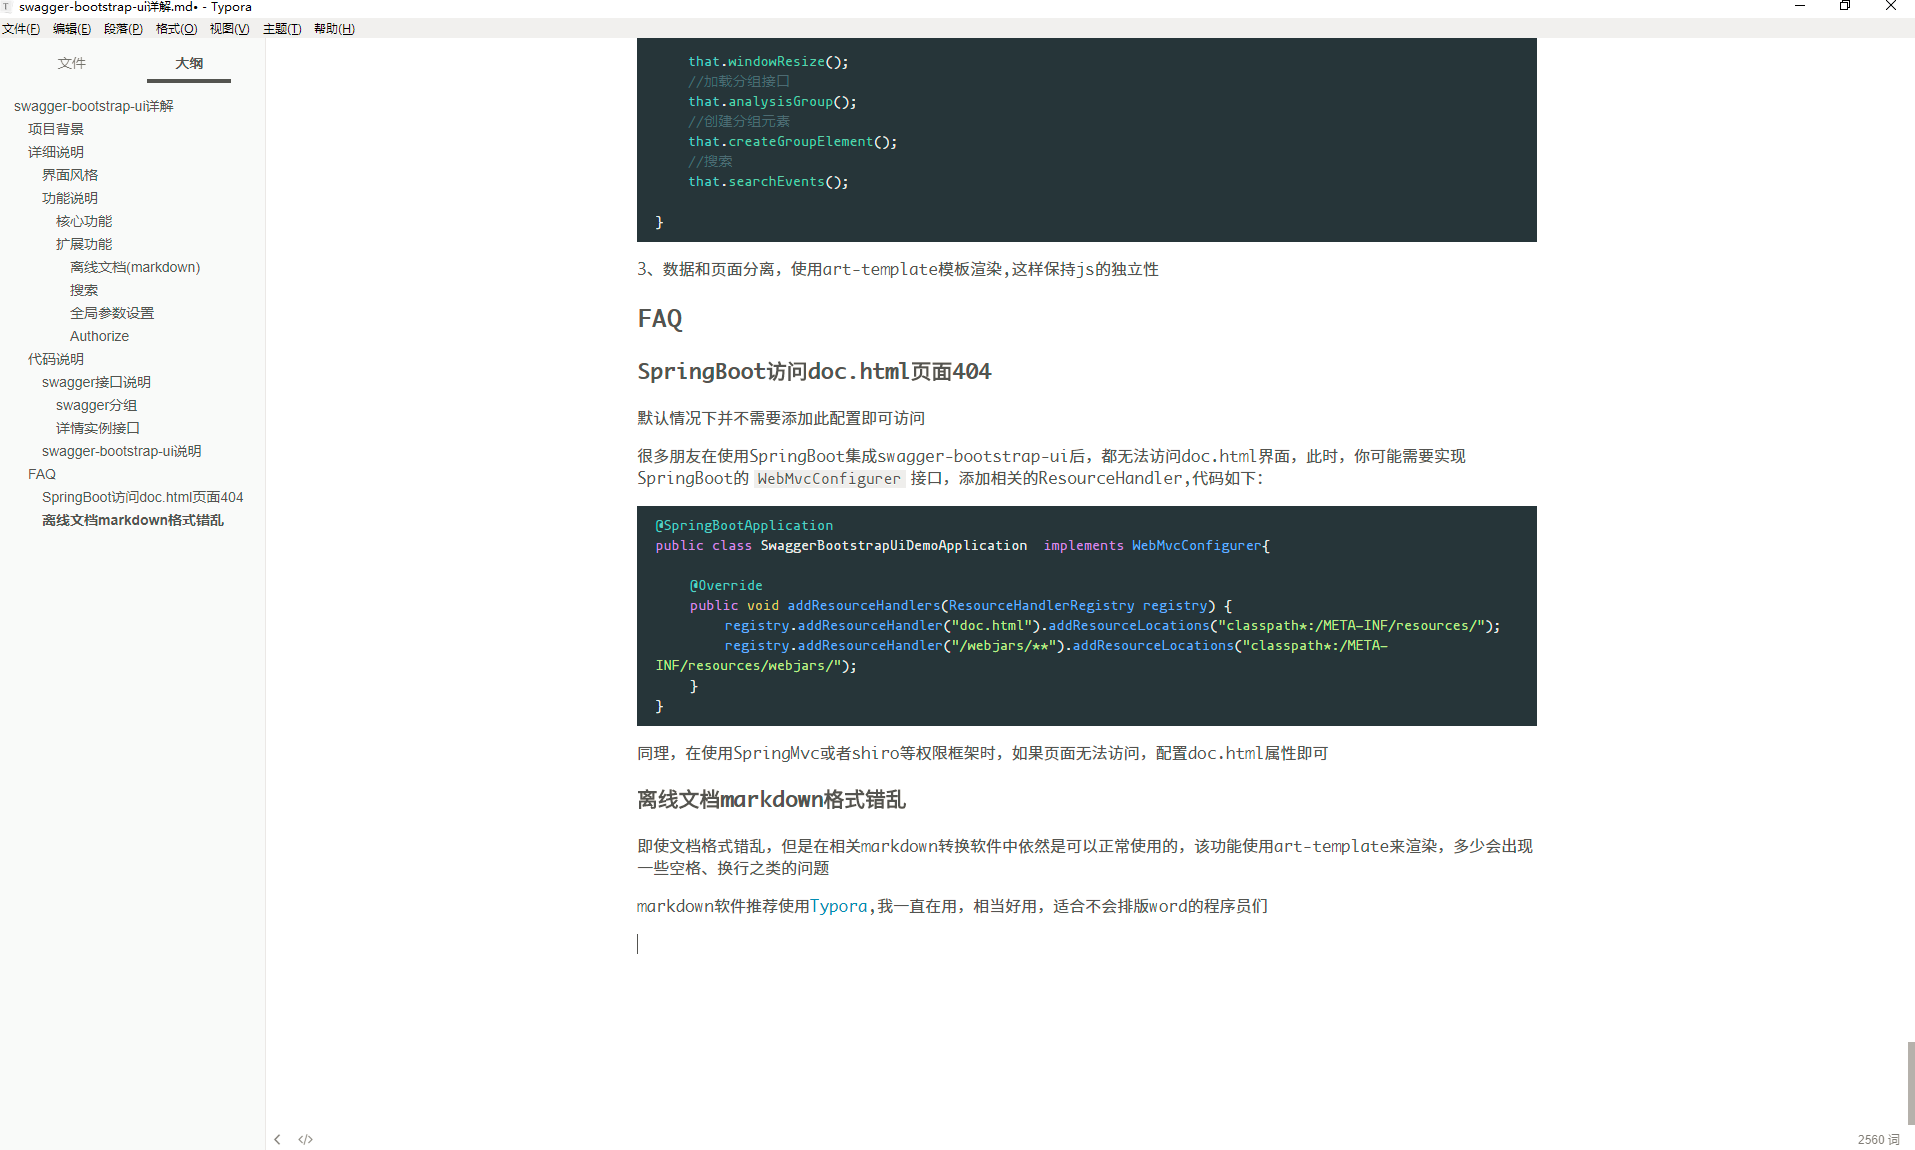Viewport: 1915px width, 1150px height.
Task: Open the 格式 menu
Action: (176, 29)
